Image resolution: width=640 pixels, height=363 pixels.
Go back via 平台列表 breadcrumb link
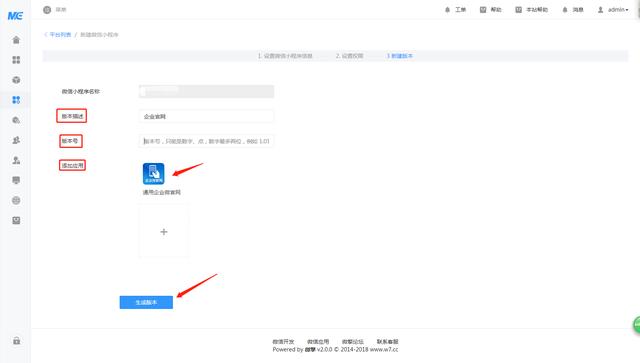(x=60, y=35)
